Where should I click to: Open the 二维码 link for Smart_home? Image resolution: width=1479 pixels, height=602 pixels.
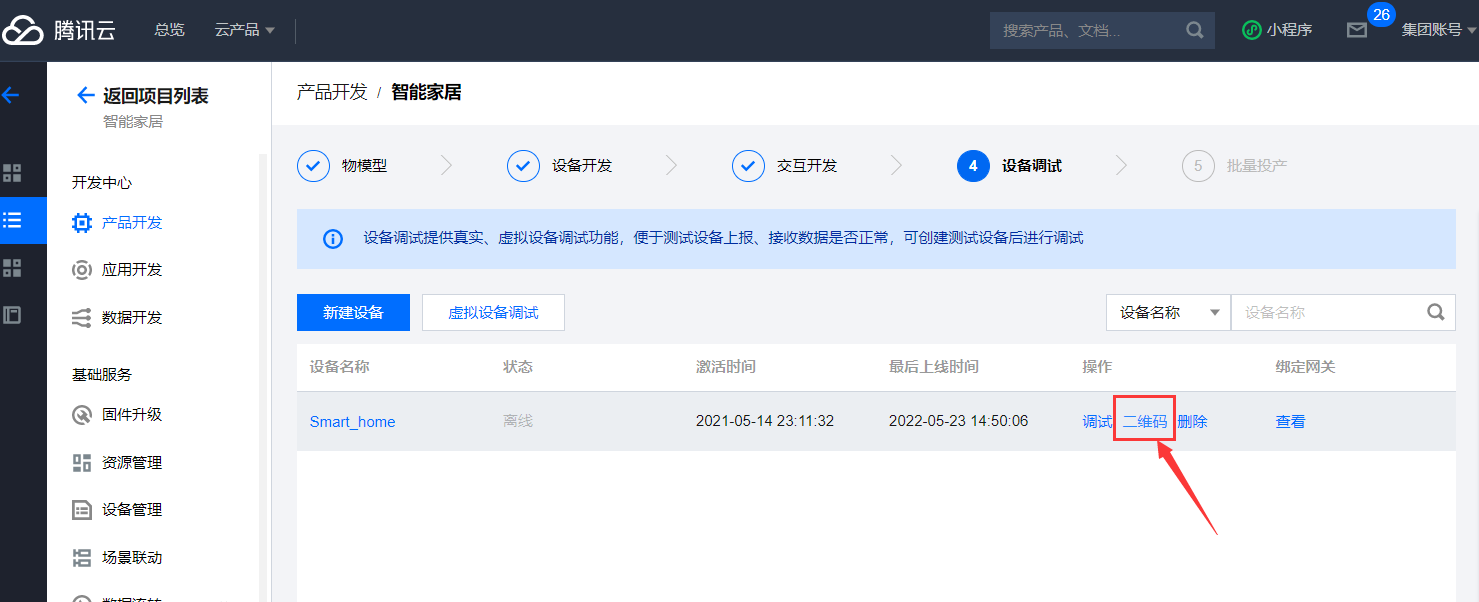(x=1144, y=422)
